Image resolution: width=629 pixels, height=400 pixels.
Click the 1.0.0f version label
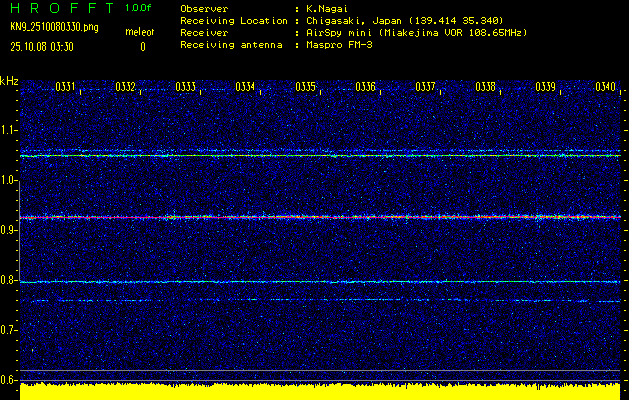tap(139, 8)
